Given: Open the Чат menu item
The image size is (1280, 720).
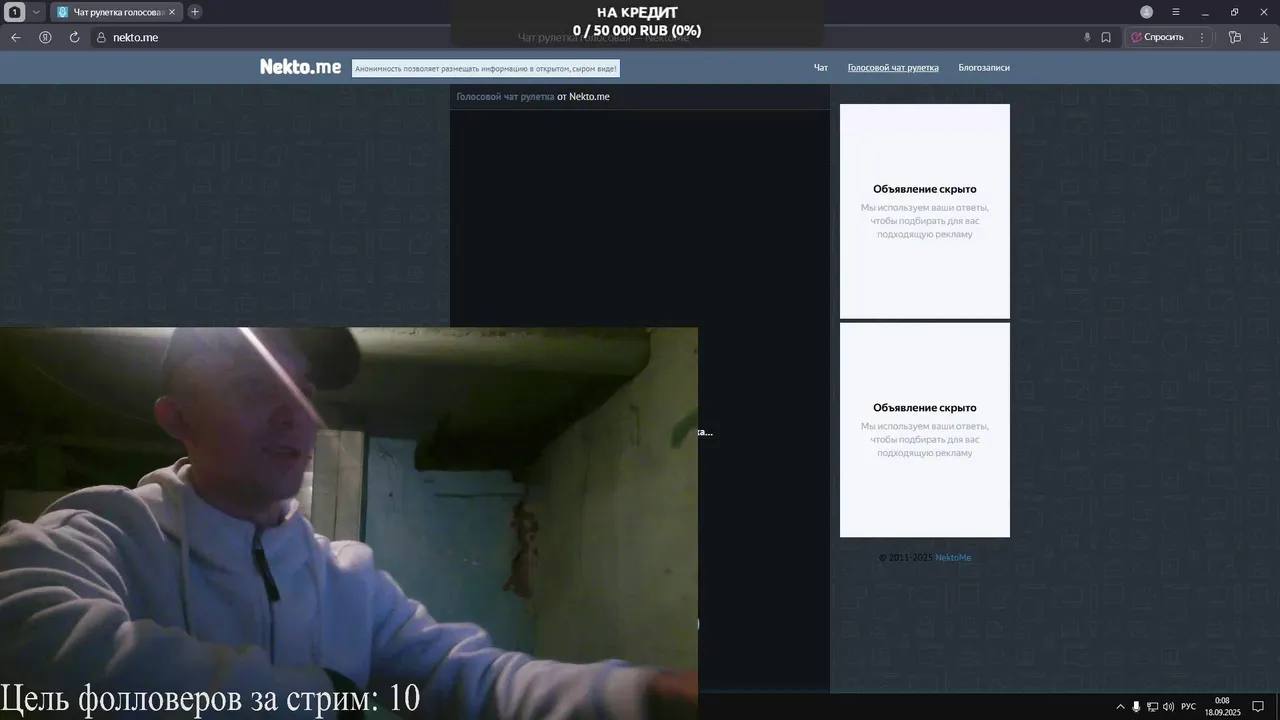Looking at the screenshot, I should [821, 68].
